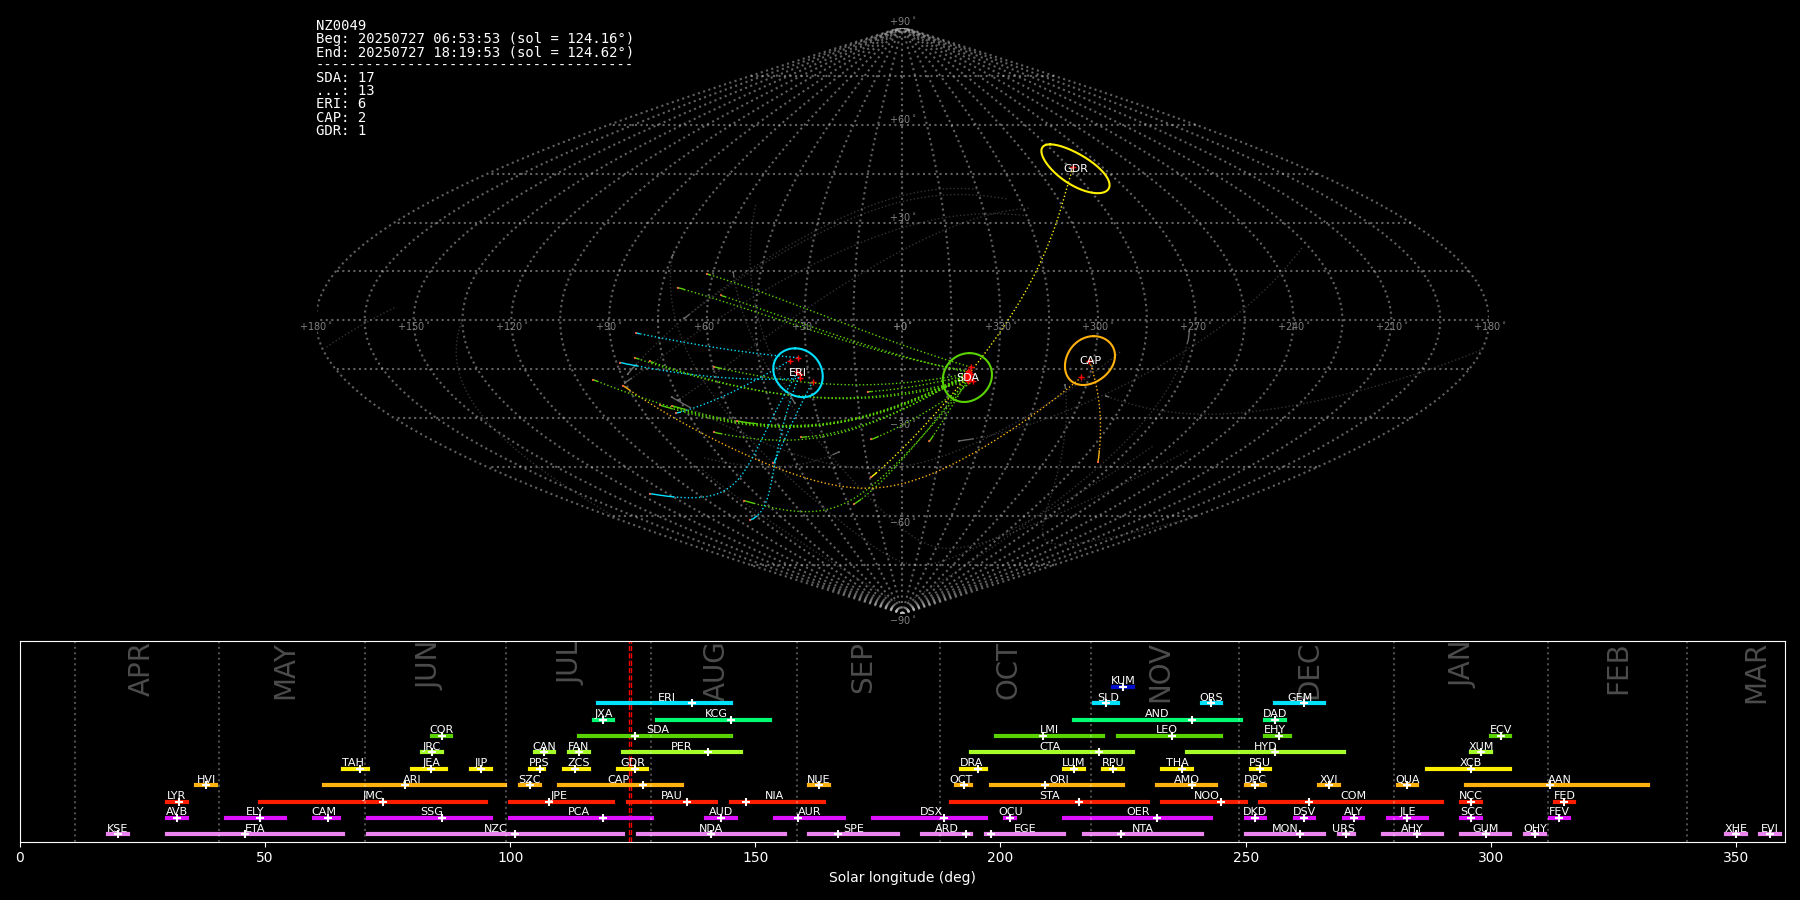Click the cyan ERI bar in the timeline

(664, 703)
